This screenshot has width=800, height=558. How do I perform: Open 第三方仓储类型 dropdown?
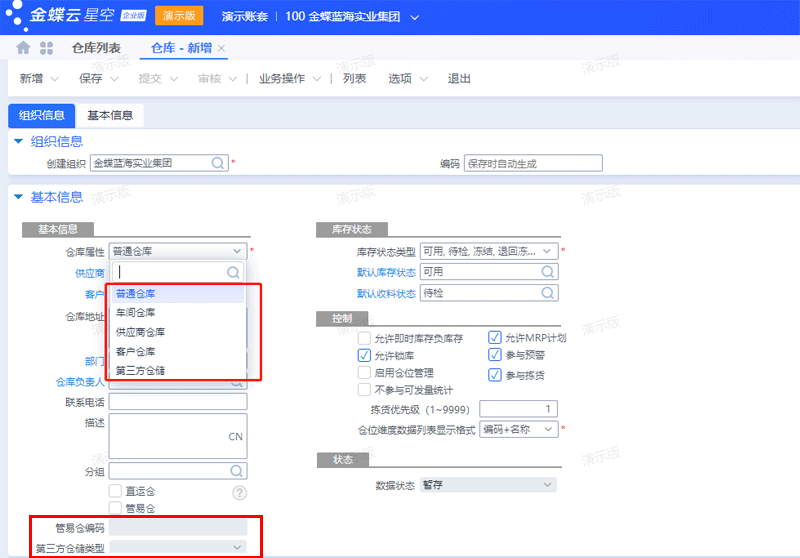[178, 547]
